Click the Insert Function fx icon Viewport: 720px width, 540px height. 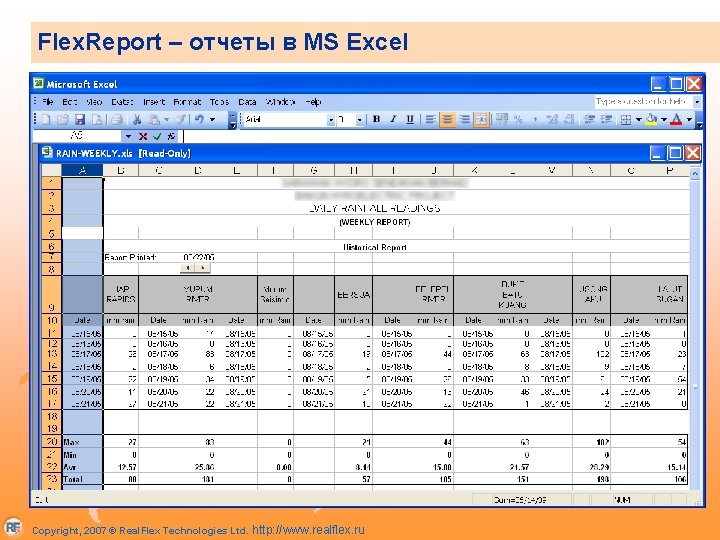tap(171, 136)
